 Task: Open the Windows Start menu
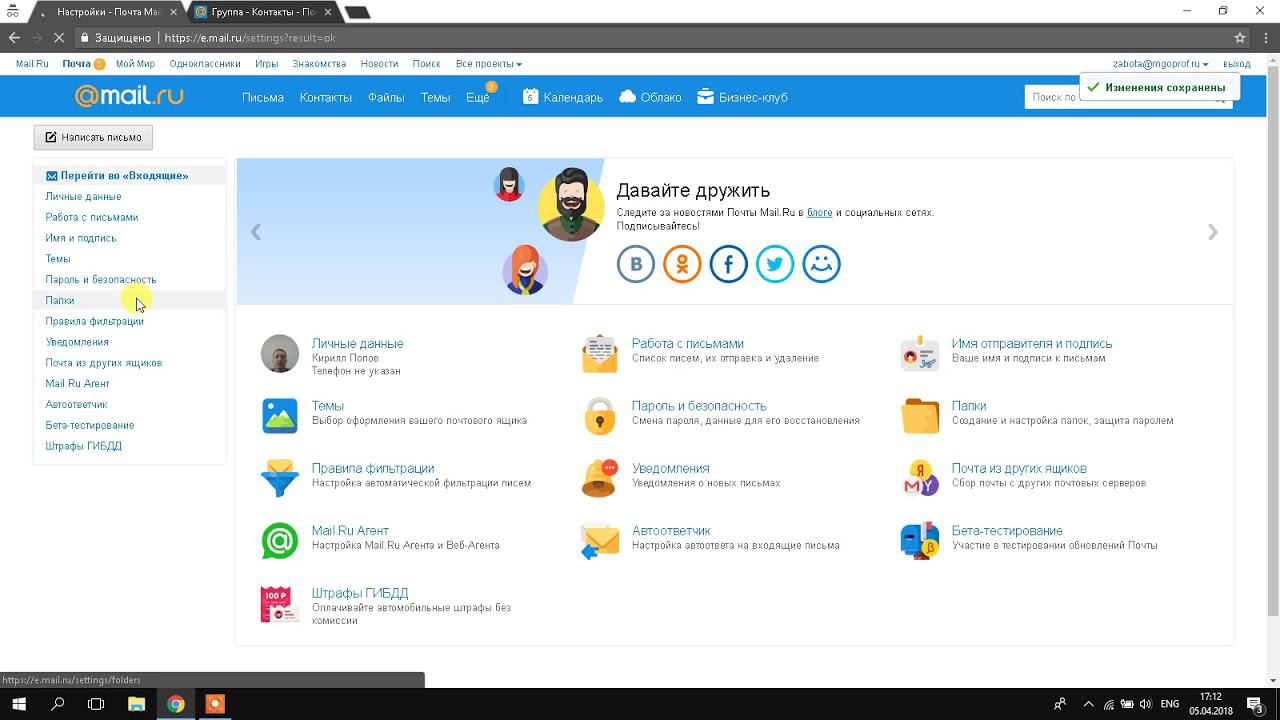(19, 704)
